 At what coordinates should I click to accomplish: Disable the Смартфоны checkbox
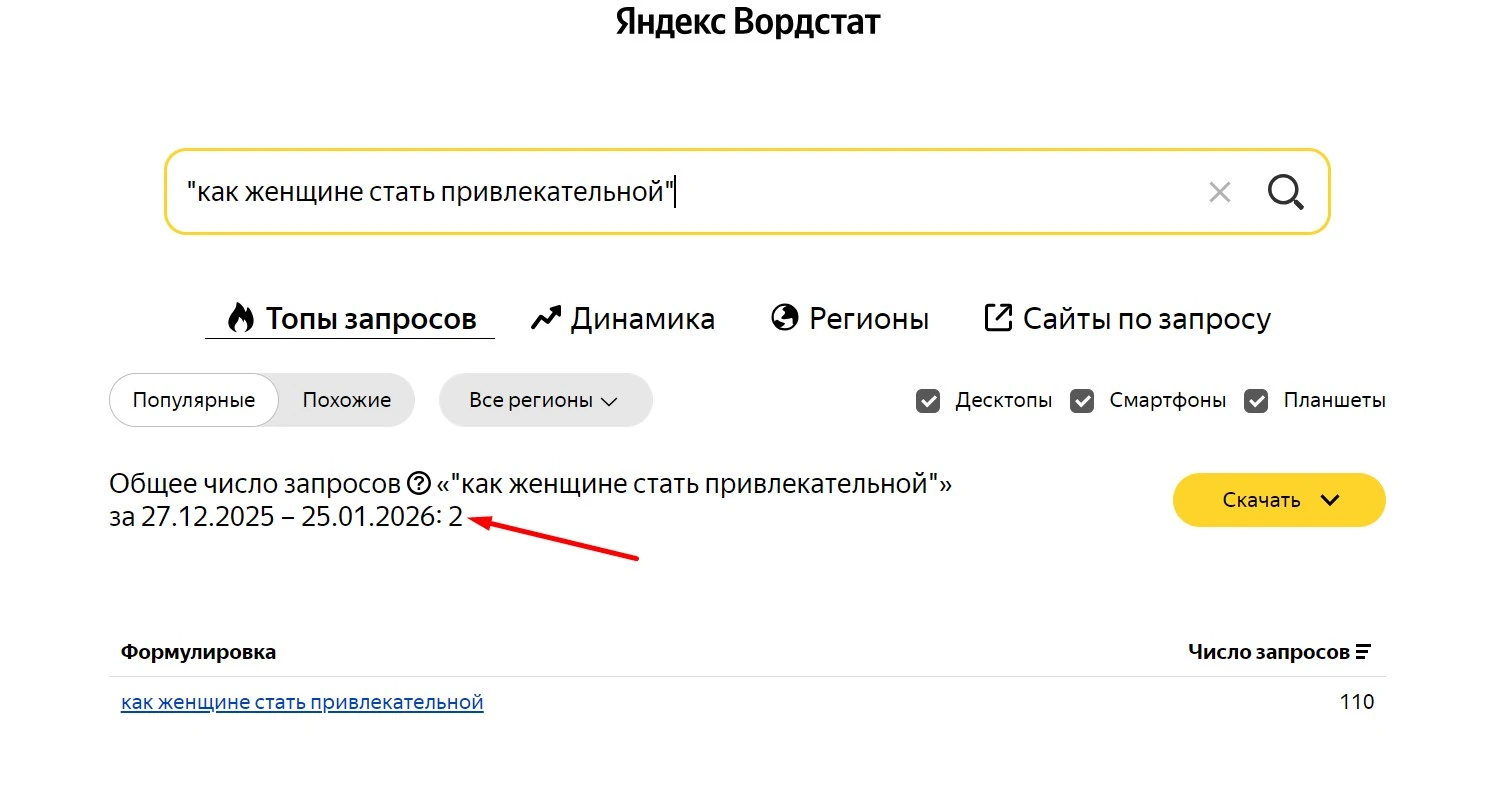click(x=1082, y=400)
